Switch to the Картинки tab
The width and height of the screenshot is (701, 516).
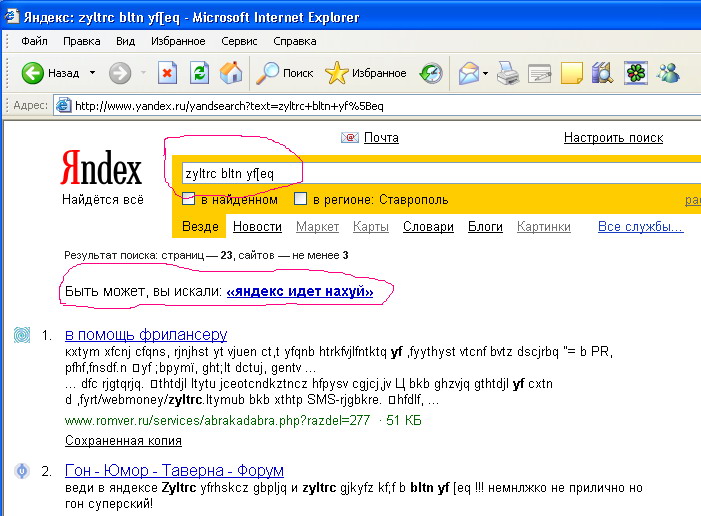click(544, 227)
